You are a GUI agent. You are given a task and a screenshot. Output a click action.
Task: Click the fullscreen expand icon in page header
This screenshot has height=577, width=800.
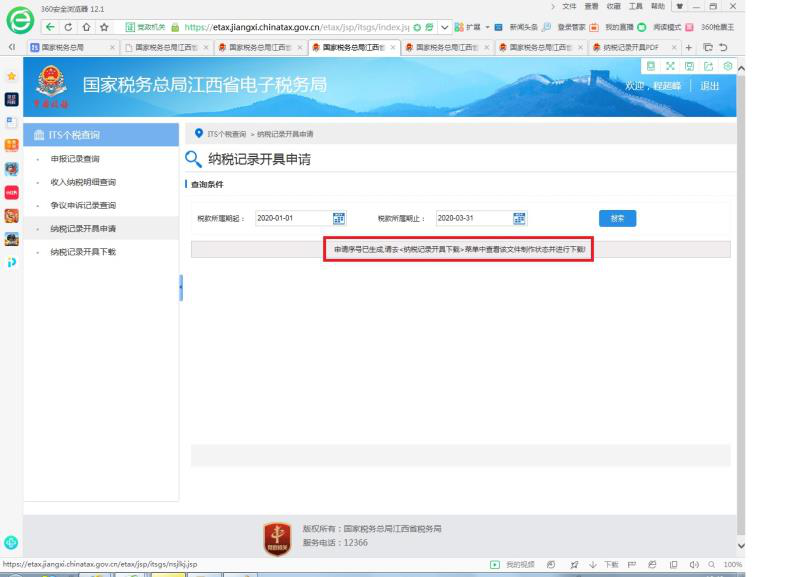point(670,66)
